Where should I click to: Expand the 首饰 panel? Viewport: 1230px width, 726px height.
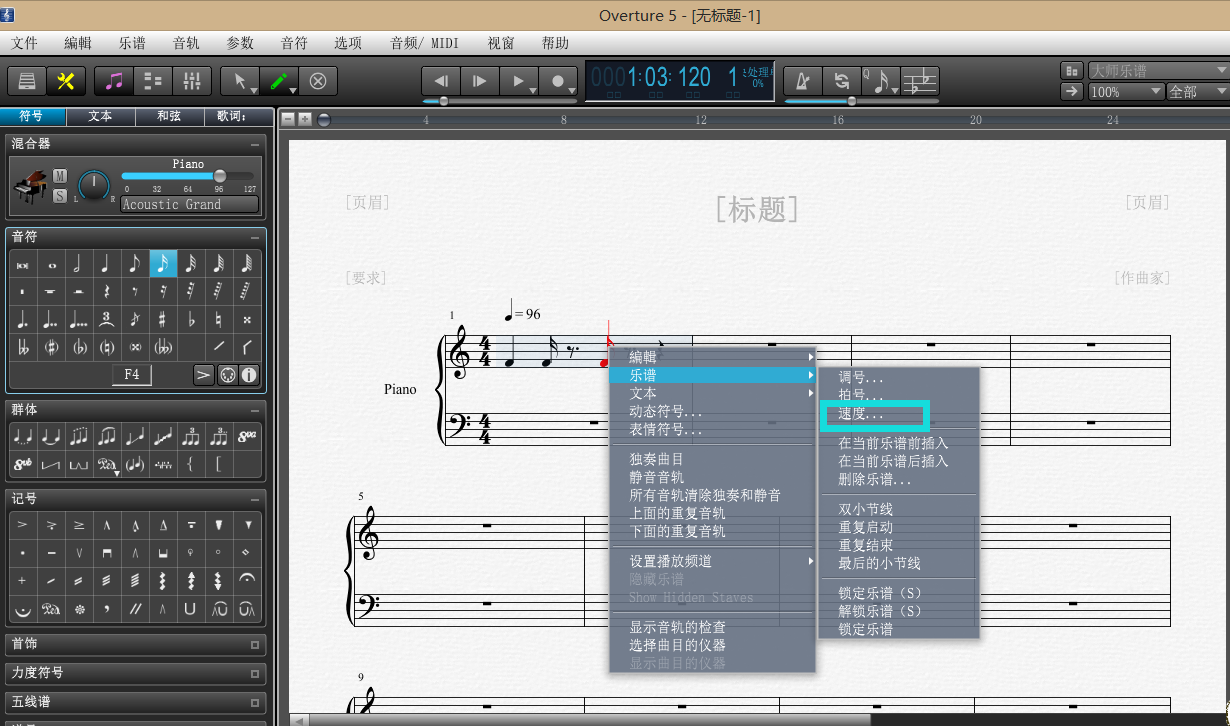coord(255,645)
